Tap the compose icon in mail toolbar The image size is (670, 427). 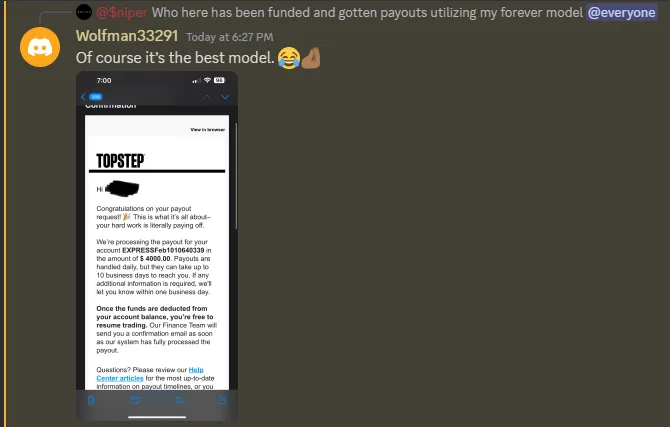pyautogui.click(x=222, y=400)
